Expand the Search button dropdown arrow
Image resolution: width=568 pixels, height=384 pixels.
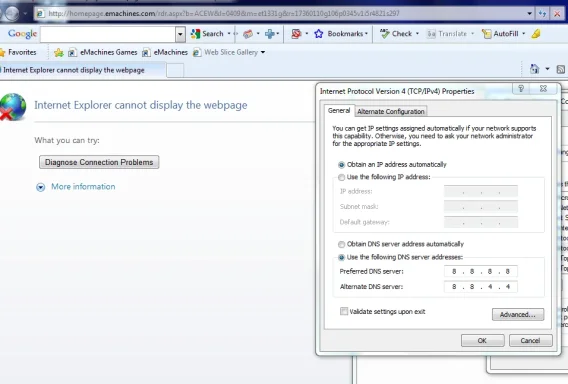(x=229, y=34)
